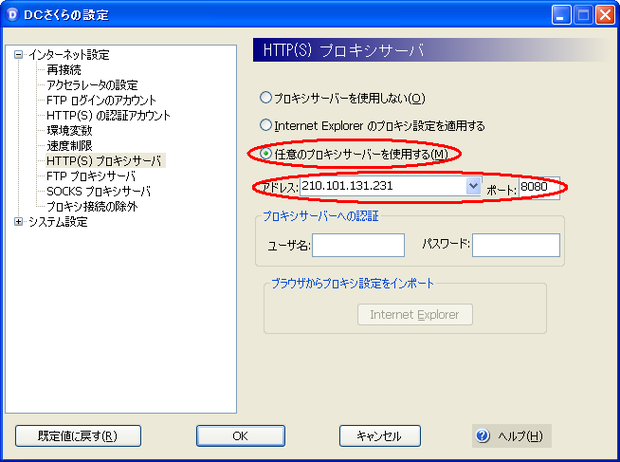
Task: Minimize the DCさくらの設定 window
Action: pyautogui.click(x=561, y=15)
